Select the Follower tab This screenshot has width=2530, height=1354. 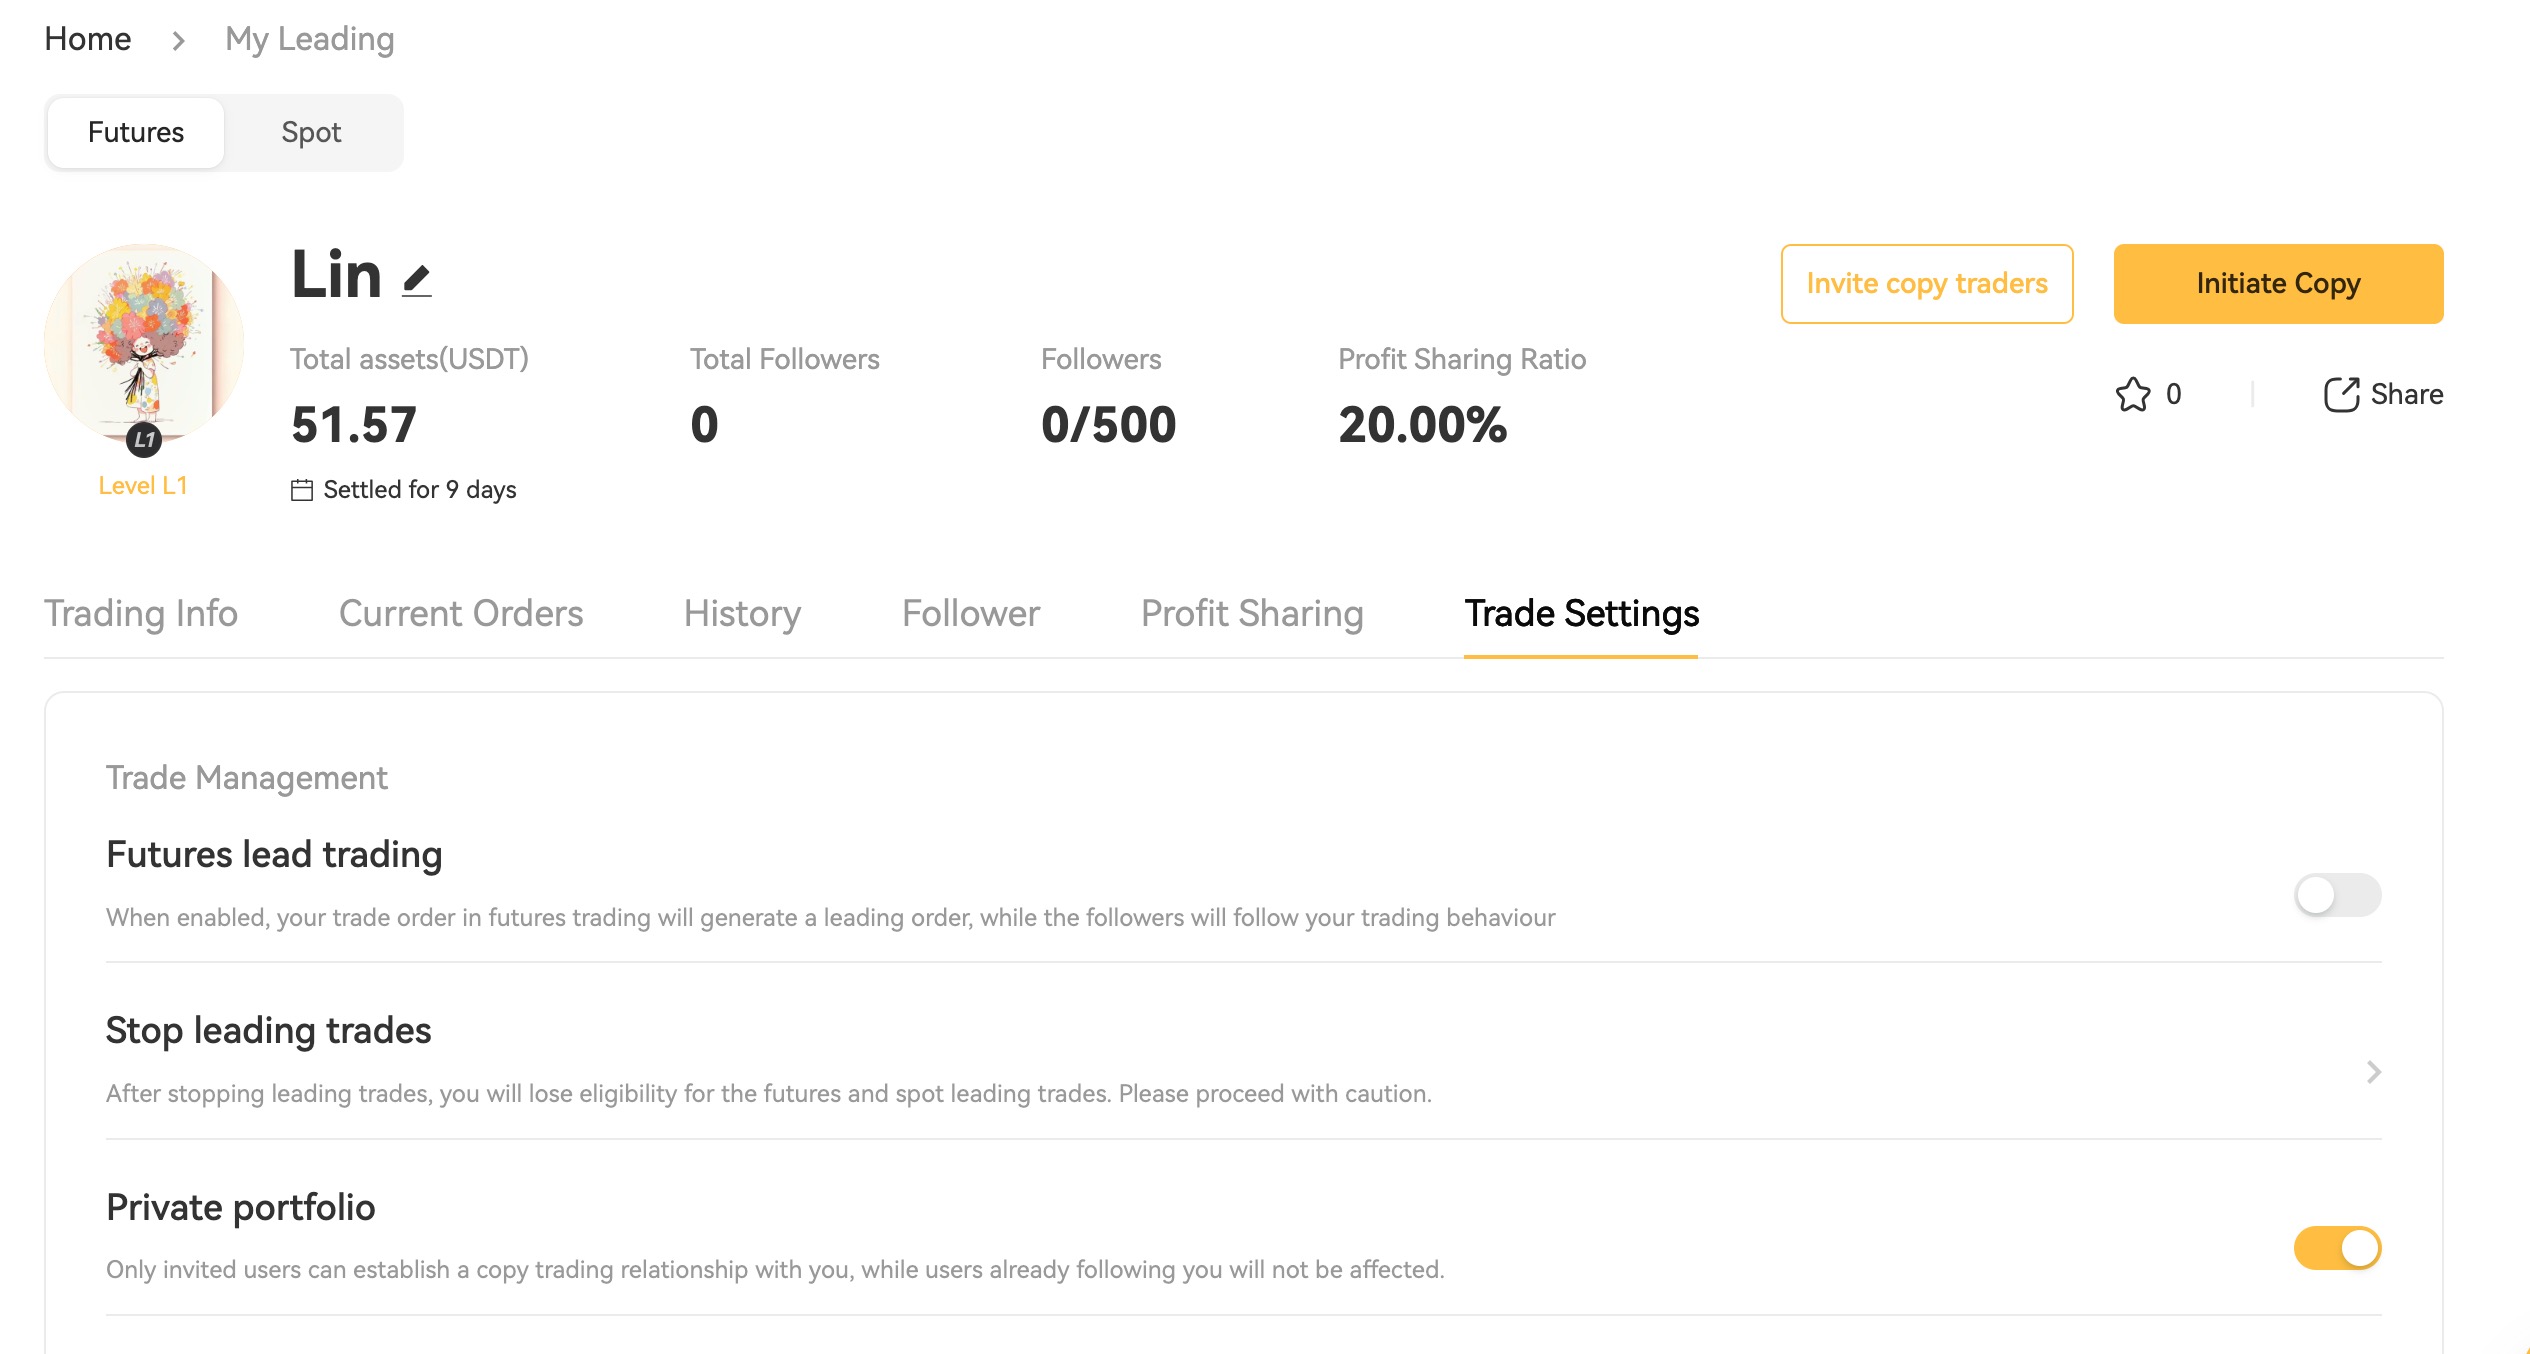[x=970, y=613]
